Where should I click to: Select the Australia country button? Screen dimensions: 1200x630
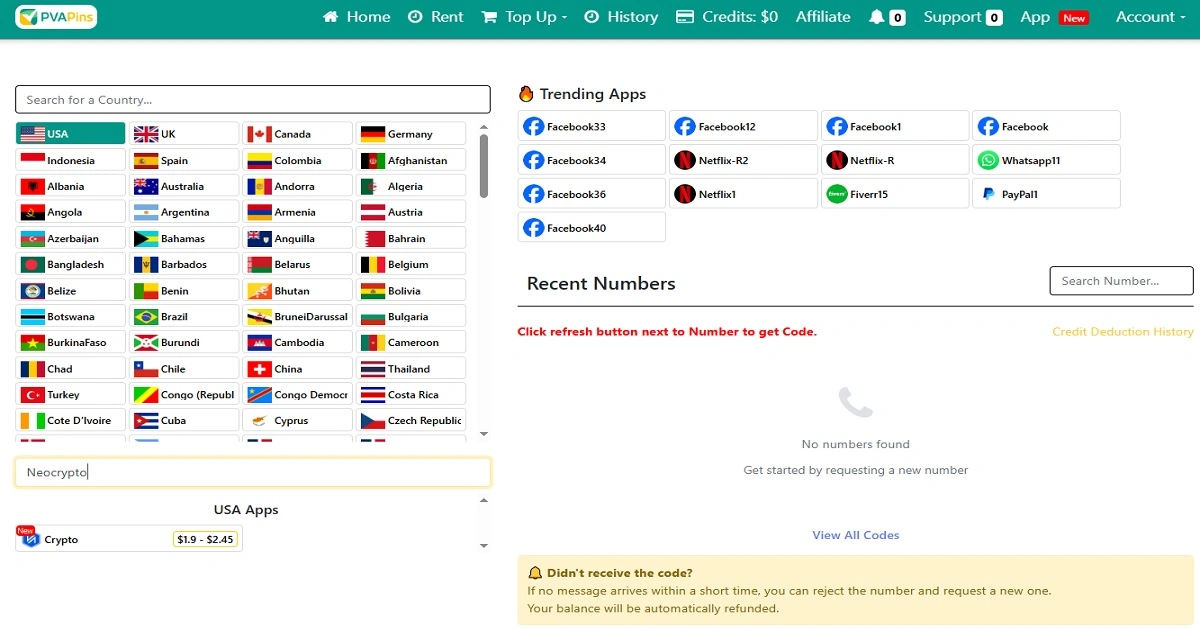click(x=184, y=186)
